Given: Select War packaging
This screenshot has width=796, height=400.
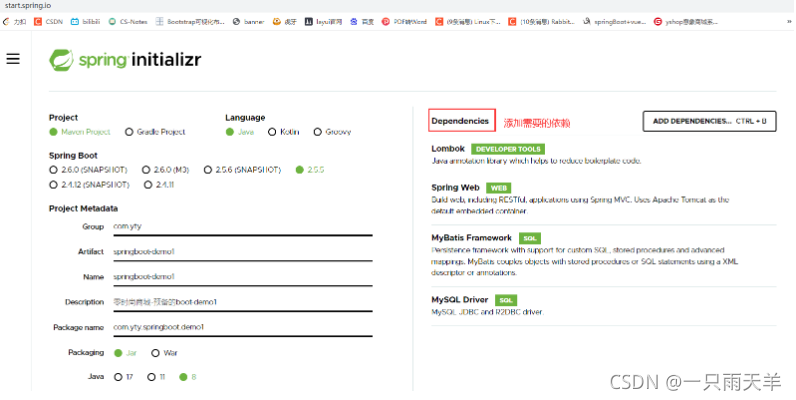Looking at the screenshot, I should [164, 353].
